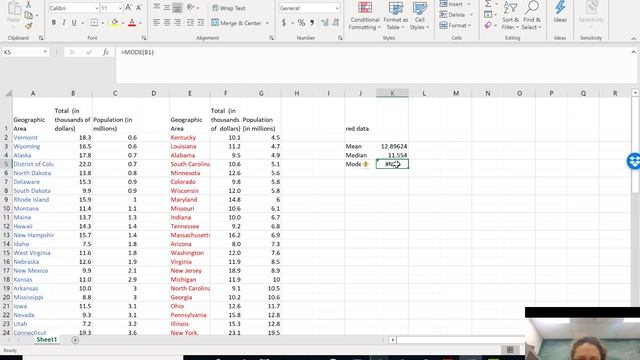The width and height of the screenshot is (640, 360).
Task: Collapse the ribbon with the chevron
Action: coord(633,38)
